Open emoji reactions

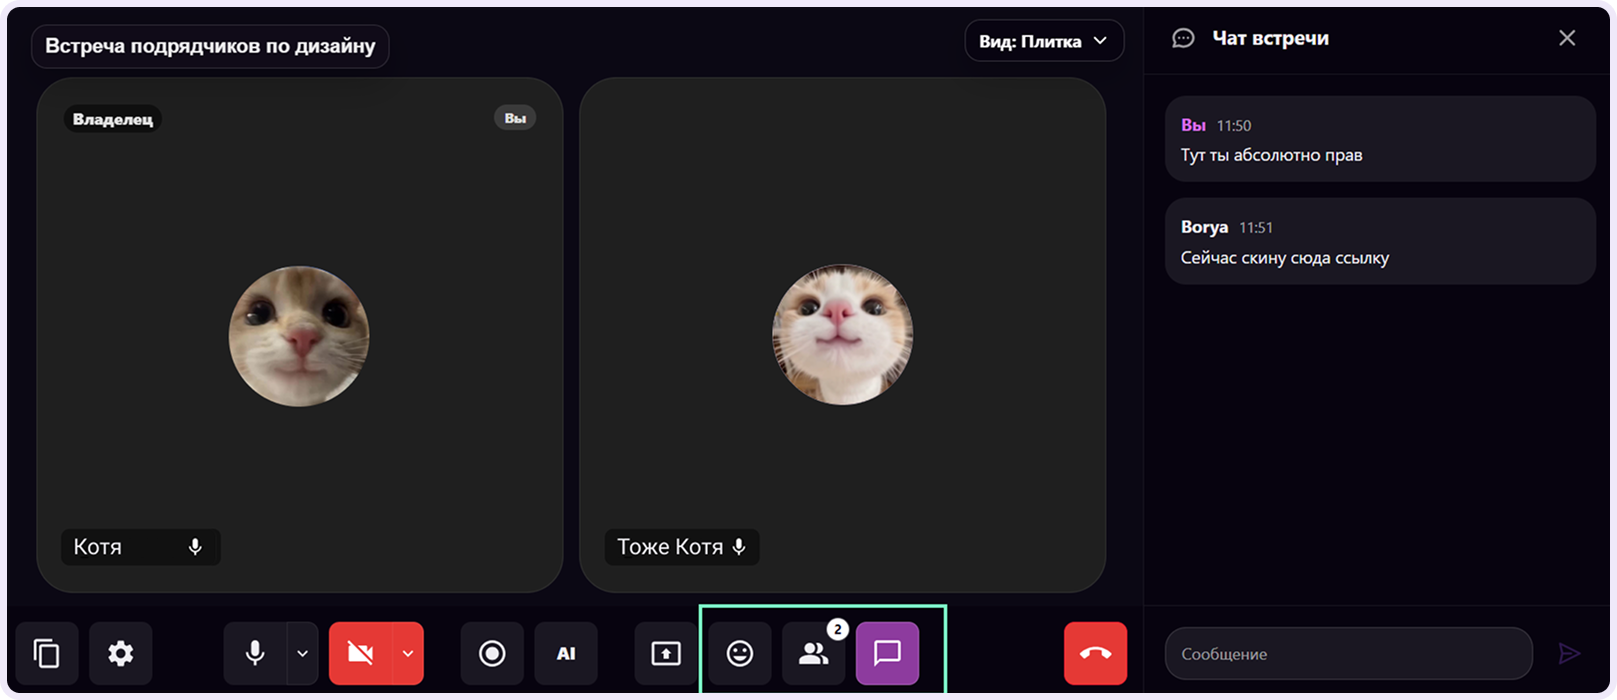tap(740, 654)
